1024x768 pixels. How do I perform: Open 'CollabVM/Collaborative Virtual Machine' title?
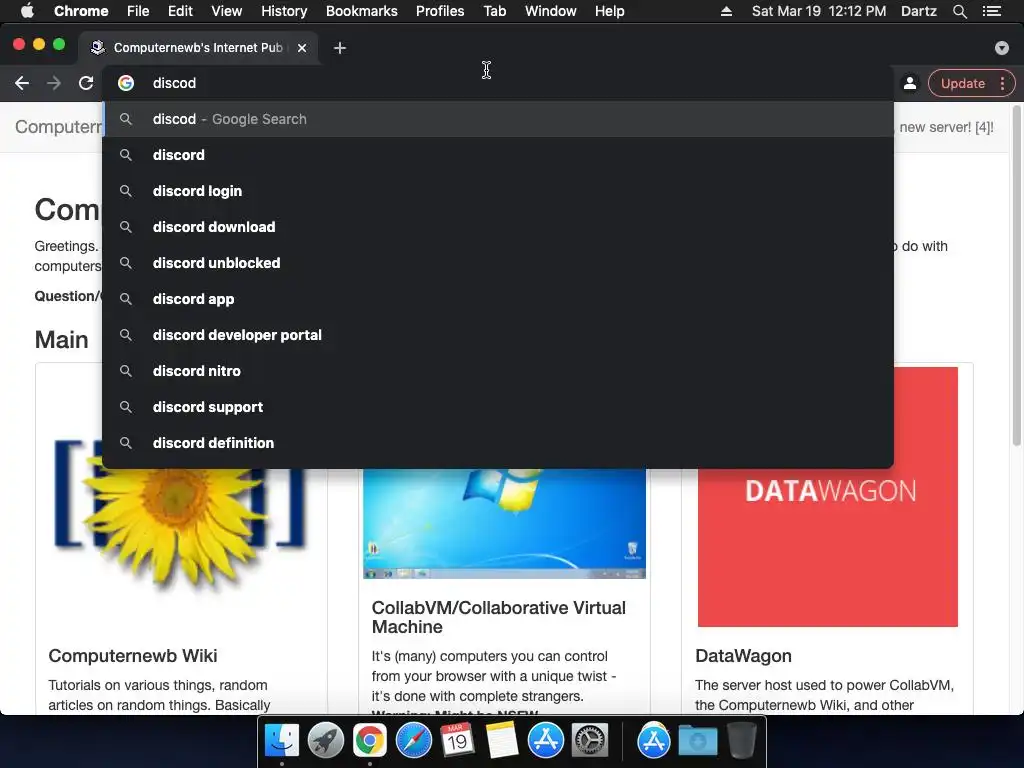click(x=498, y=617)
